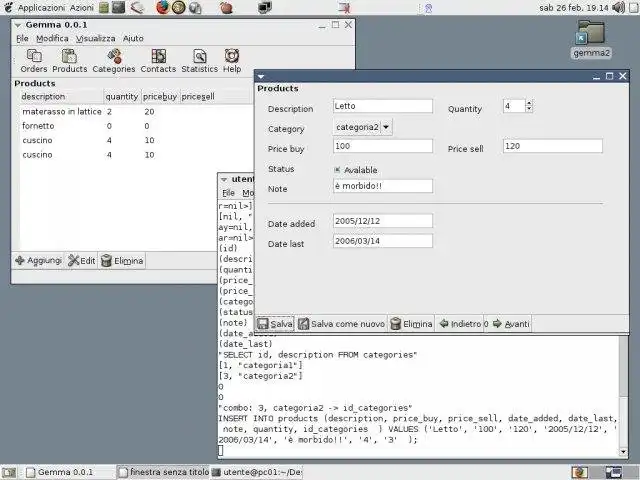Click the Description field containing Letto

pyautogui.click(x=383, y=106)
